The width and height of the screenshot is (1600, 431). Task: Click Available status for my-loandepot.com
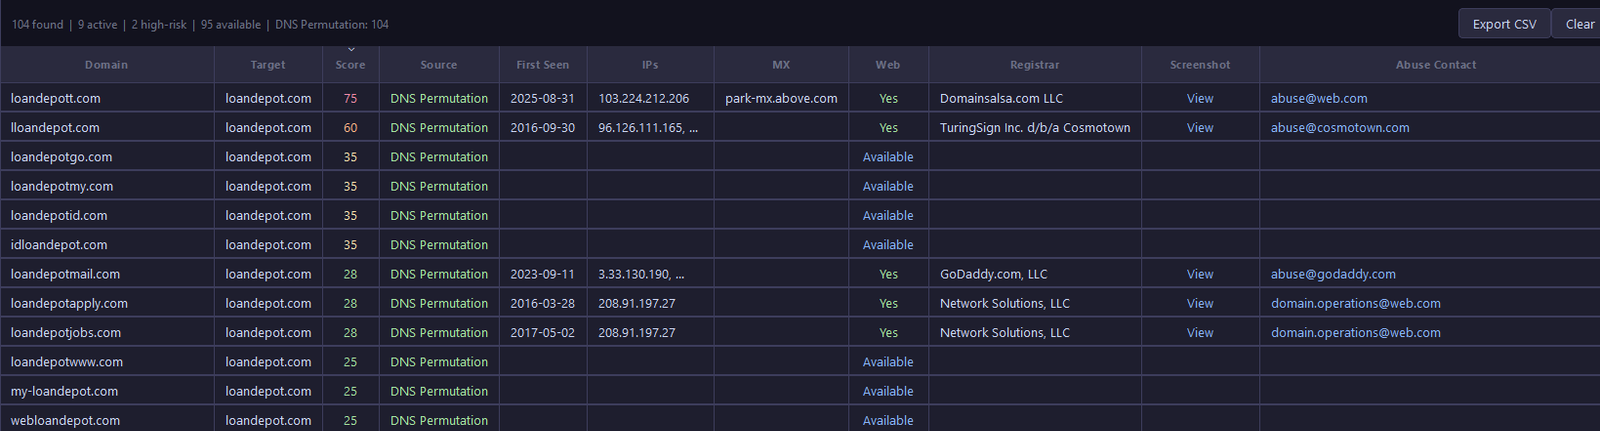tap(888, 391)
